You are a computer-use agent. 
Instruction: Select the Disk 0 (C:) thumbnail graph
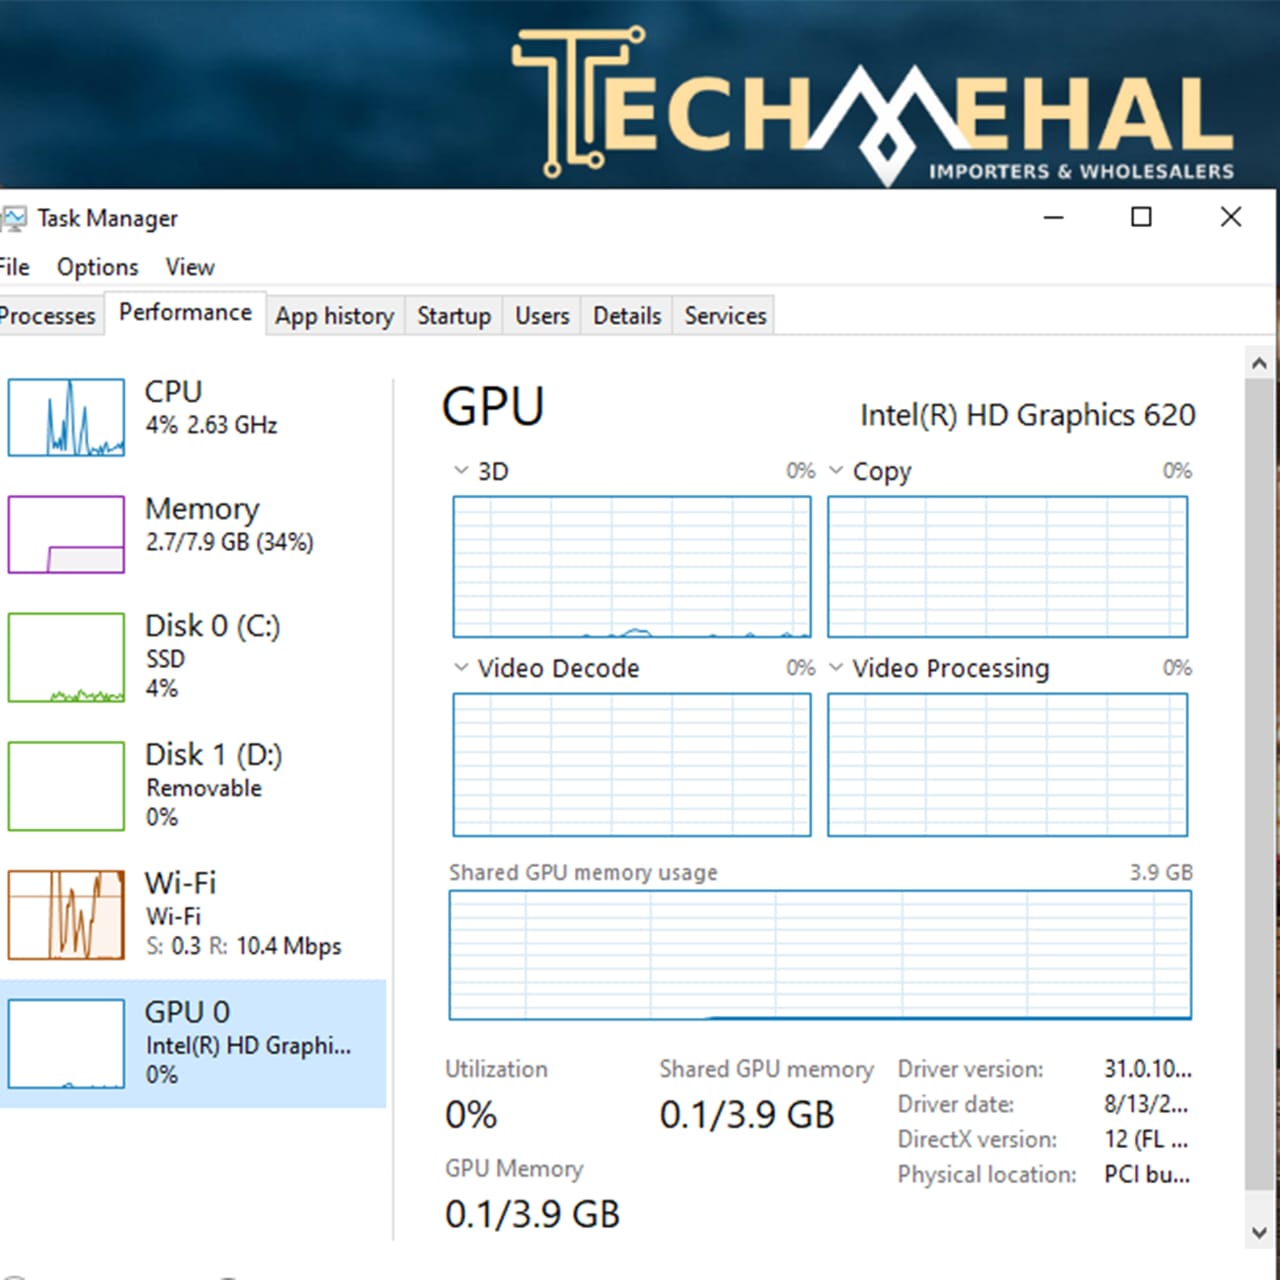point(66,658)
